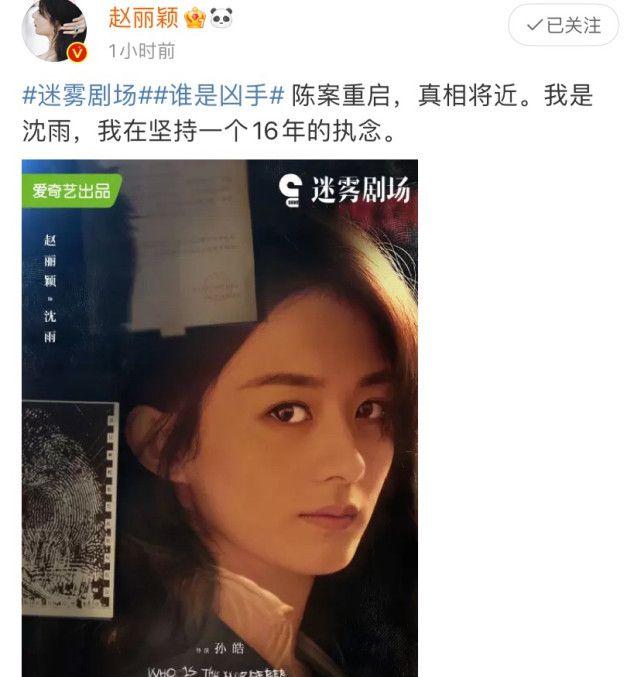The height and width of the screenshot is (677, 641).
Task: Click the vertical 赵丽颖 沈雨 credit text
Action: tap(50, 288)
